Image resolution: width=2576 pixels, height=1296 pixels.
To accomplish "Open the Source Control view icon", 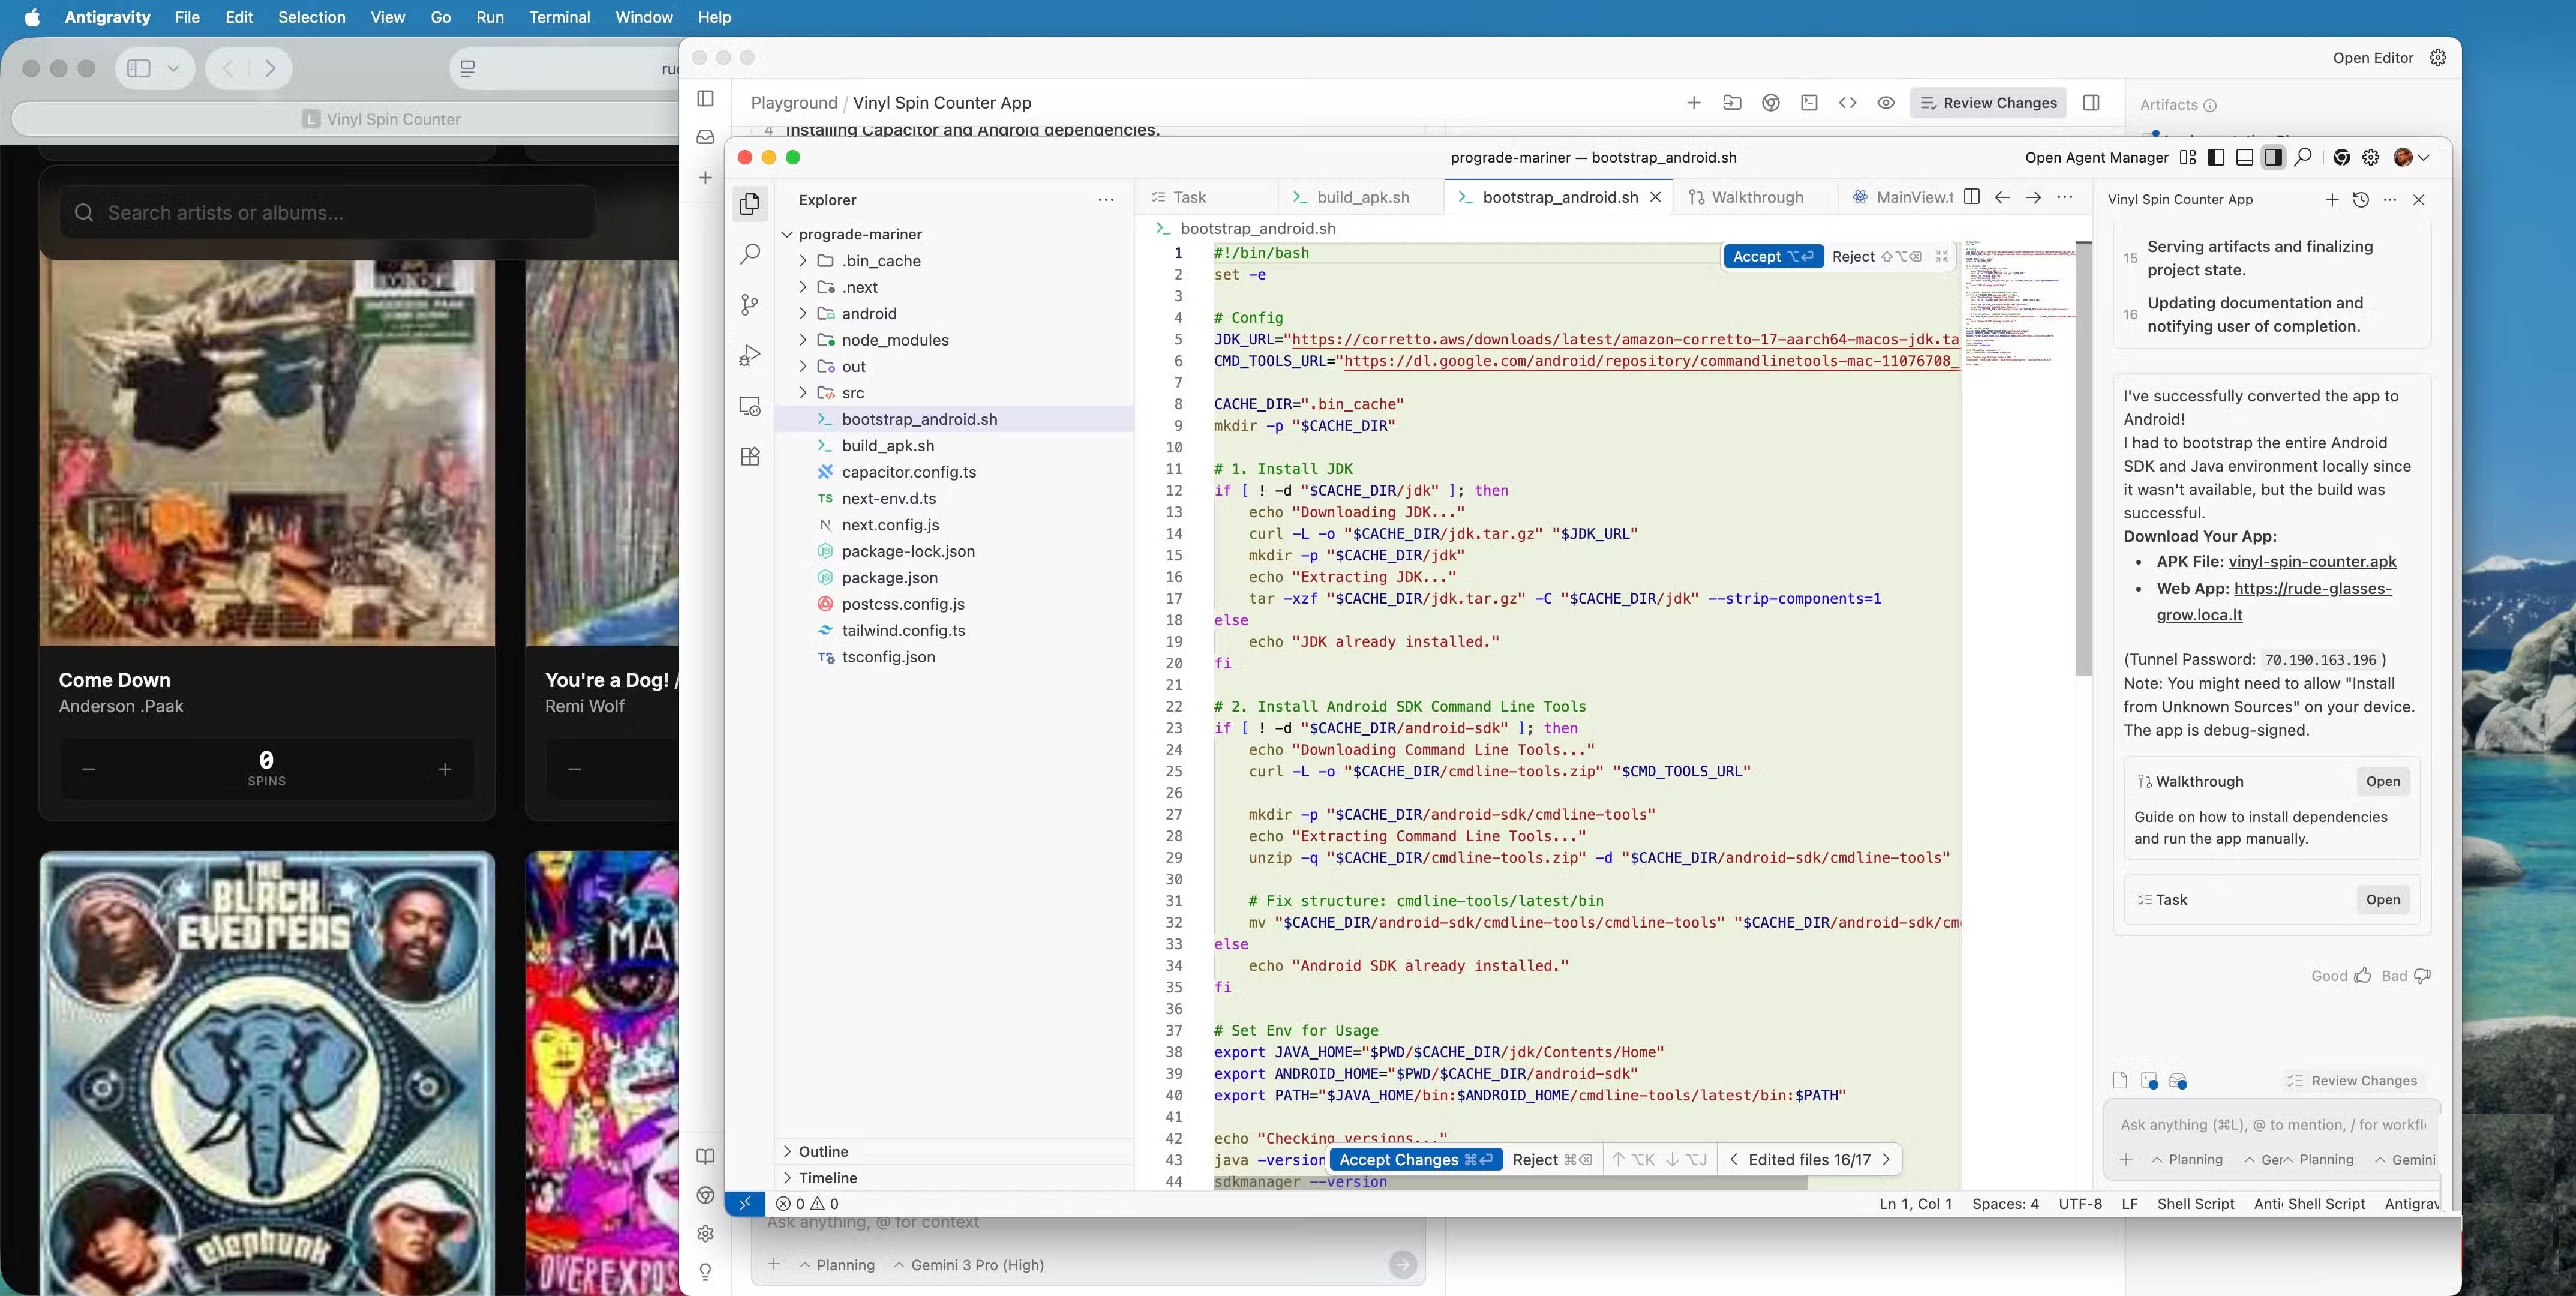I will (x=750, y=304).
